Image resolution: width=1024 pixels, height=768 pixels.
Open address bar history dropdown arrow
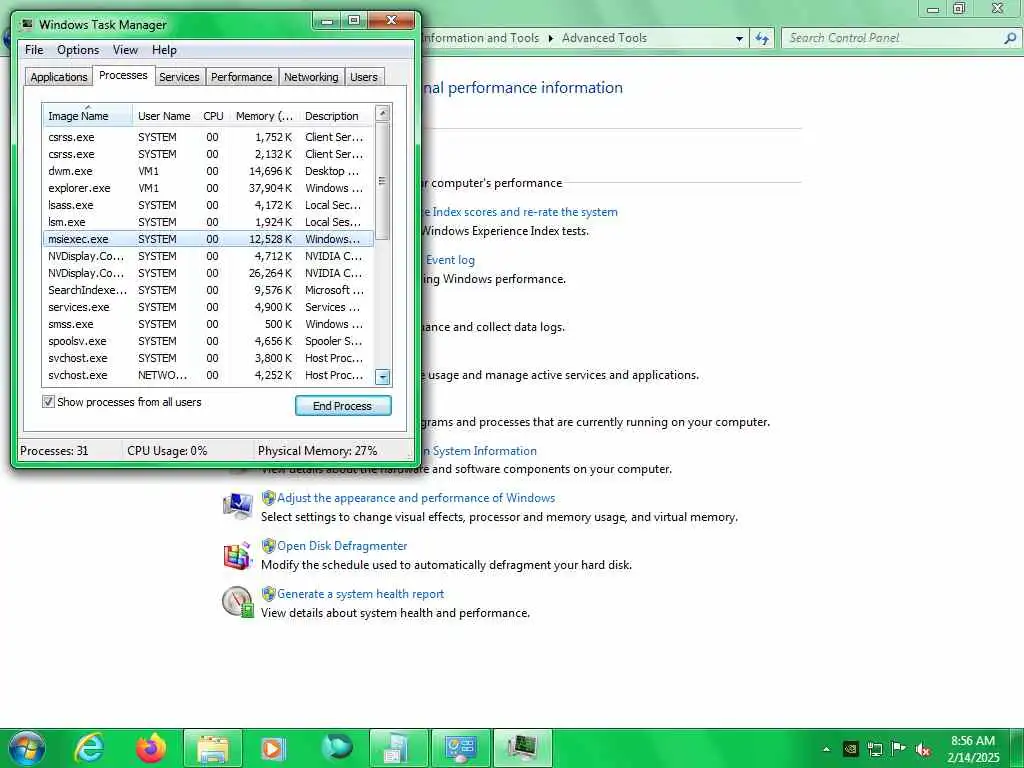(739, 39)
